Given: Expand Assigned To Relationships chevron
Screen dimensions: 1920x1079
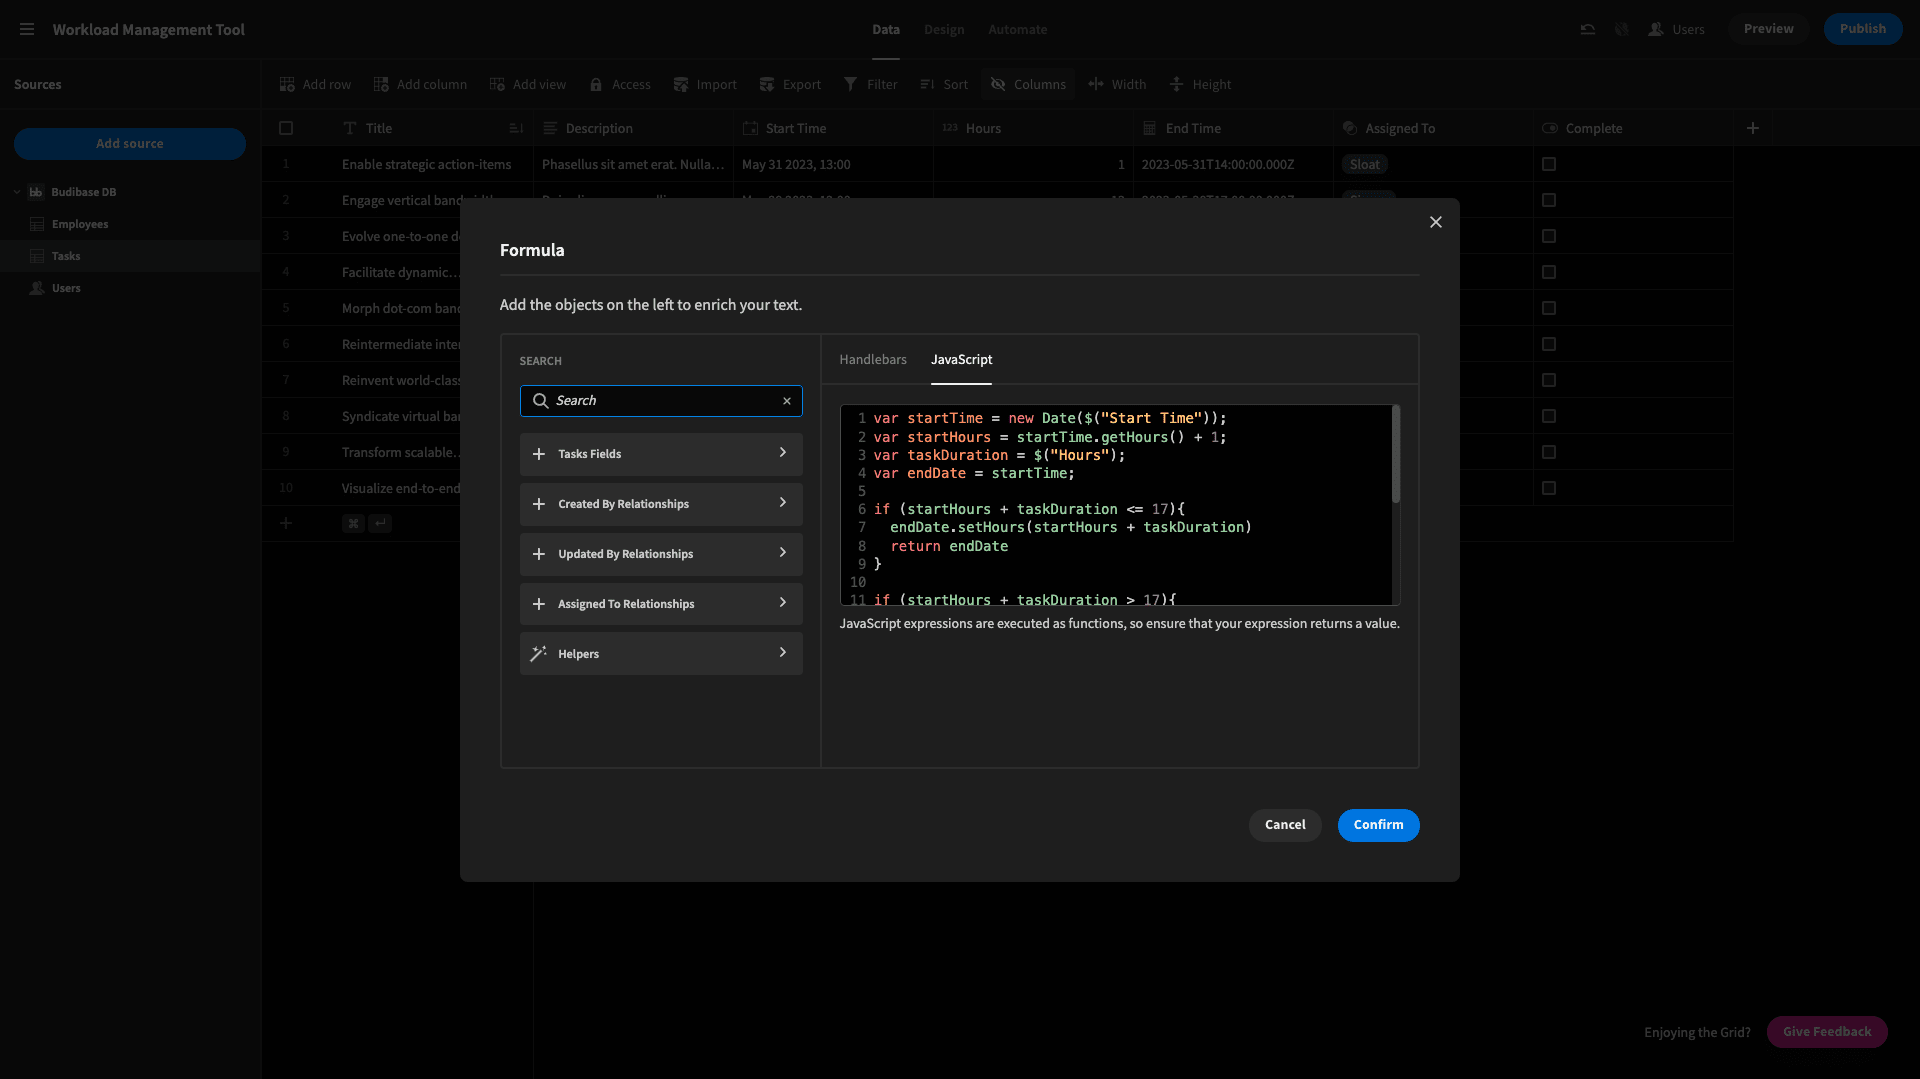Looking at the screenshot, I should click(783, 603).
